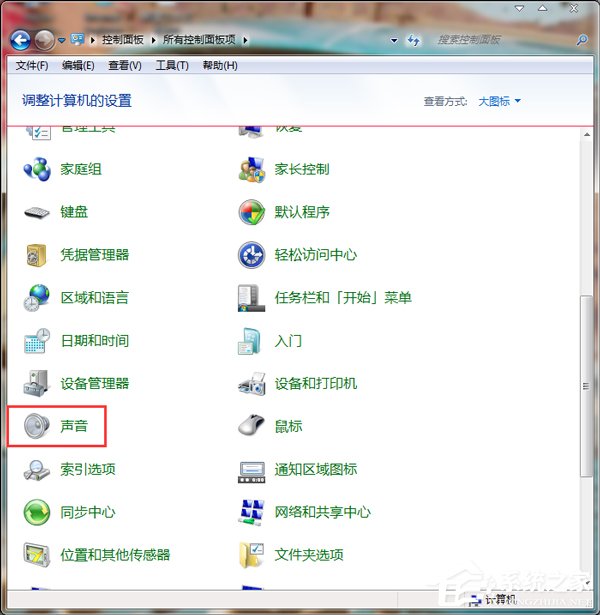Open the 工具(T) menu
The height and width of the screenshot is (615, 600).
click(172, 66)
